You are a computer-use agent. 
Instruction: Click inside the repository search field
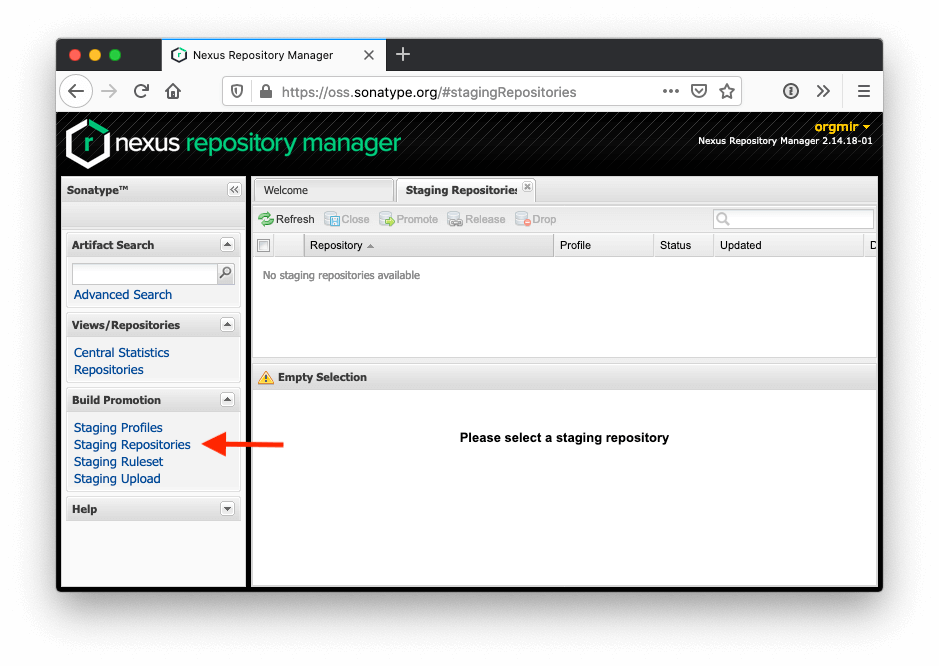click(793, 218)
